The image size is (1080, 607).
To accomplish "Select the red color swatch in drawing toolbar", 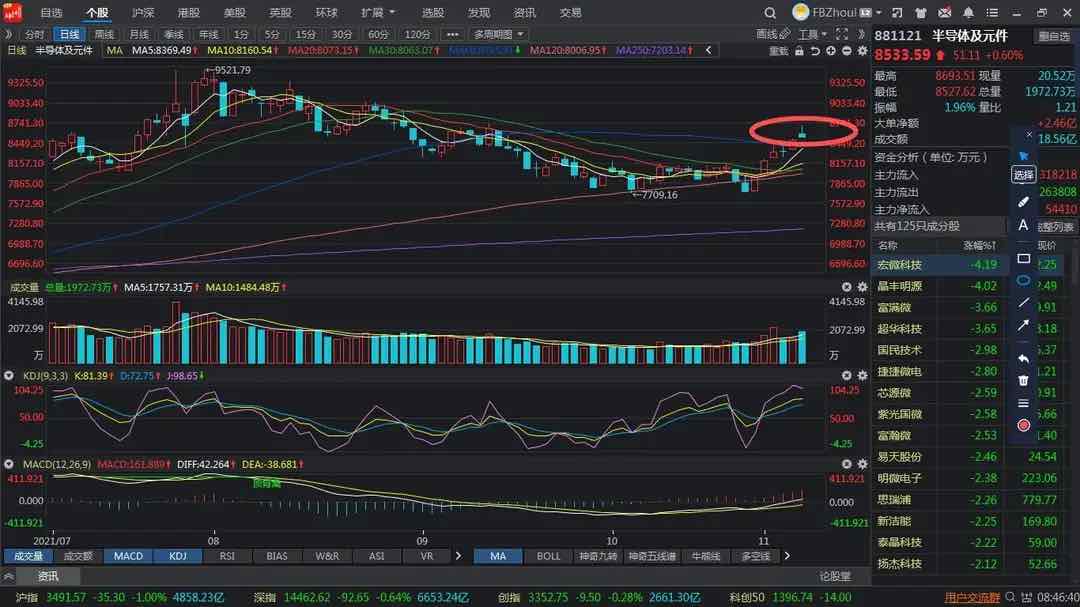I will click(1024, 425).
